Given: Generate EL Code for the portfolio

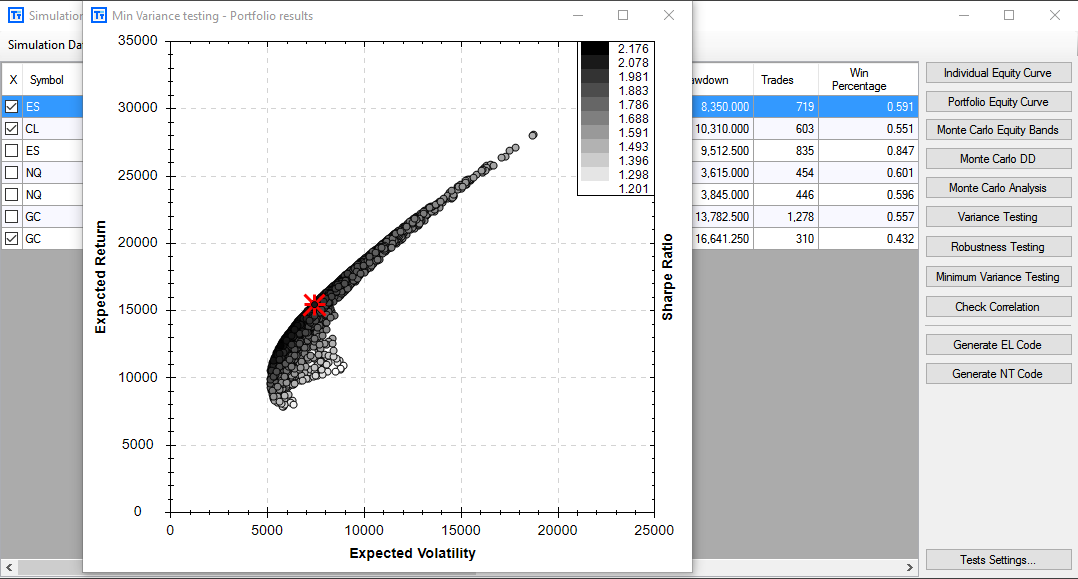Looking at the screenshot, I should [998, 345].
